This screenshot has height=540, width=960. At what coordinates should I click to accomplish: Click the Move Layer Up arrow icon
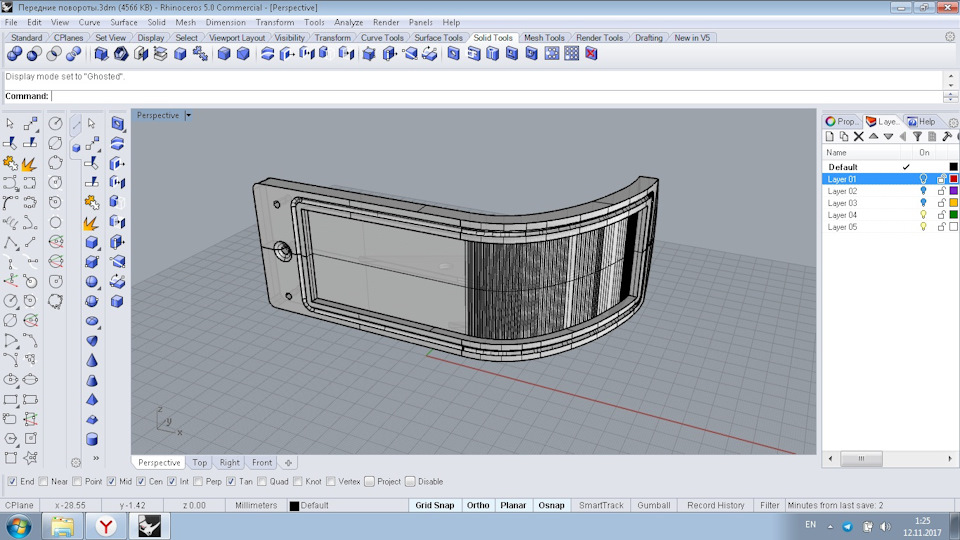pyautogui.click(x=873, y=137)
